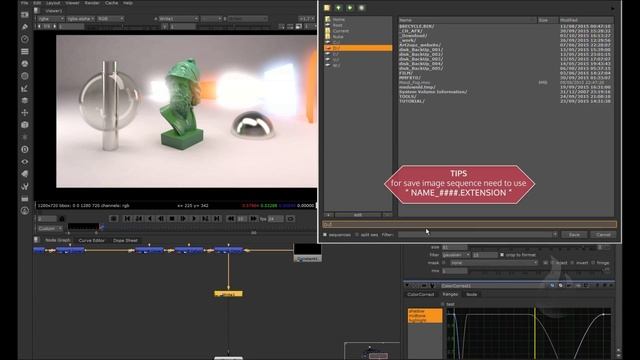Click the Modified column header
Viewport: 640px width, 360px height.
(x=586, y=20)
